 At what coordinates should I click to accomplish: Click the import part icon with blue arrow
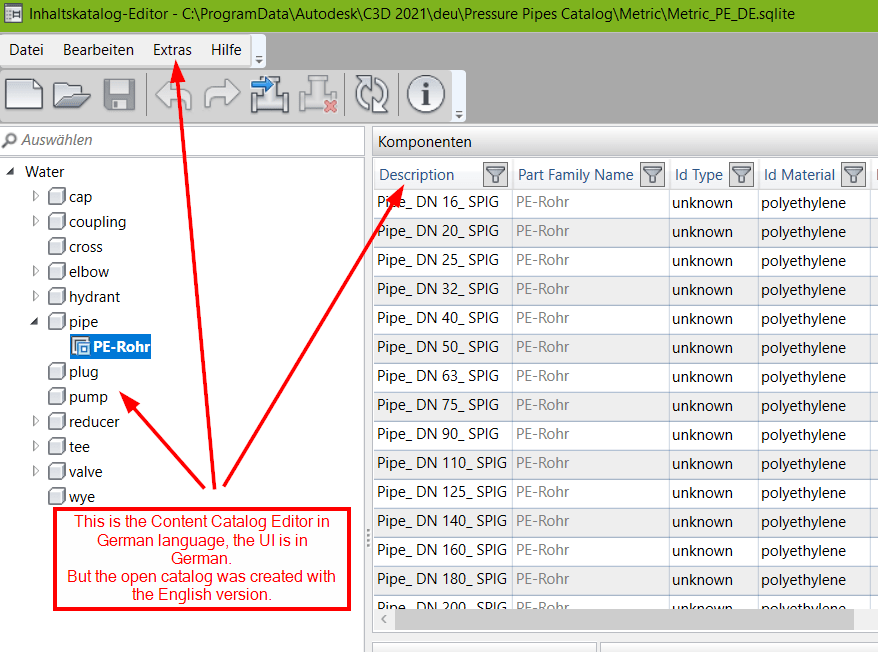pyautogui.click(x=269, y=94)
